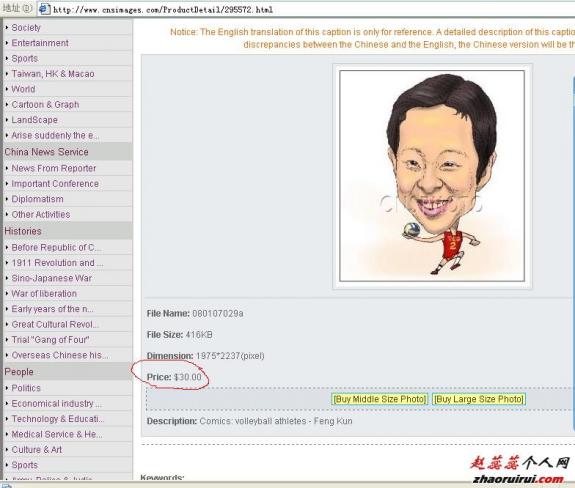
Task: Select the Important Conference link
Action: [55, 184]
